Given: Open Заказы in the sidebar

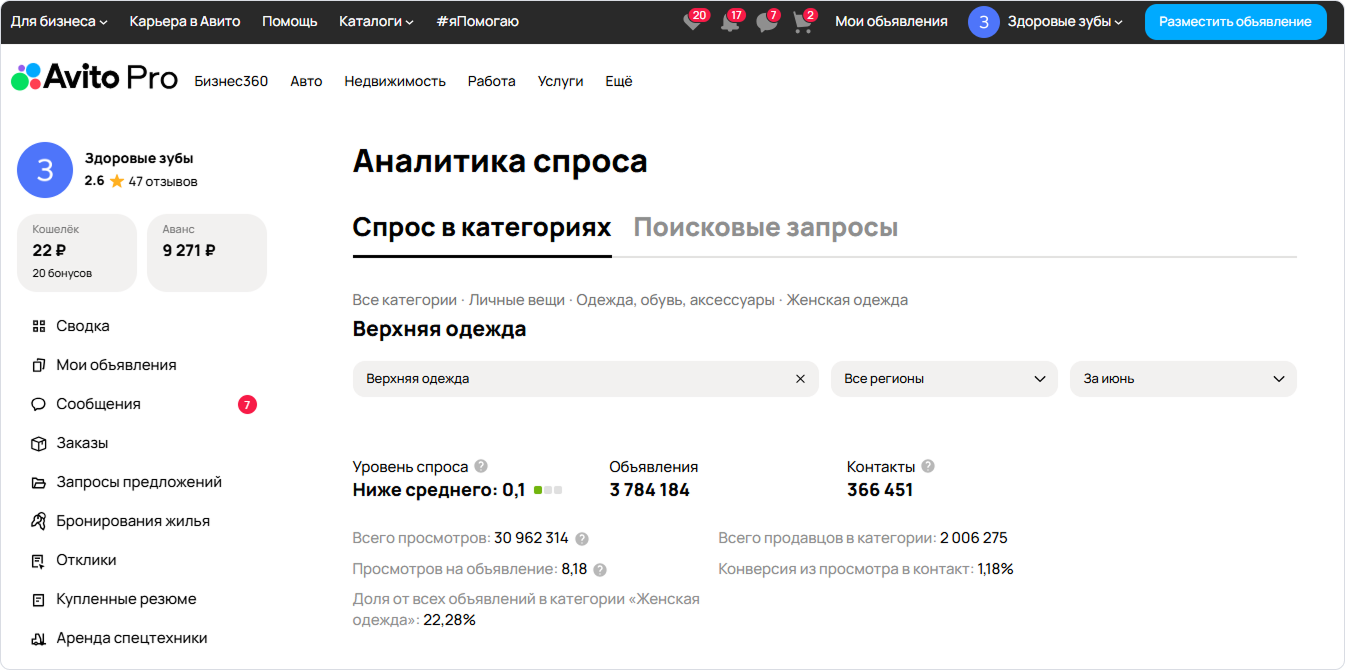Looking at the screenshot, I should coord(82,443).
